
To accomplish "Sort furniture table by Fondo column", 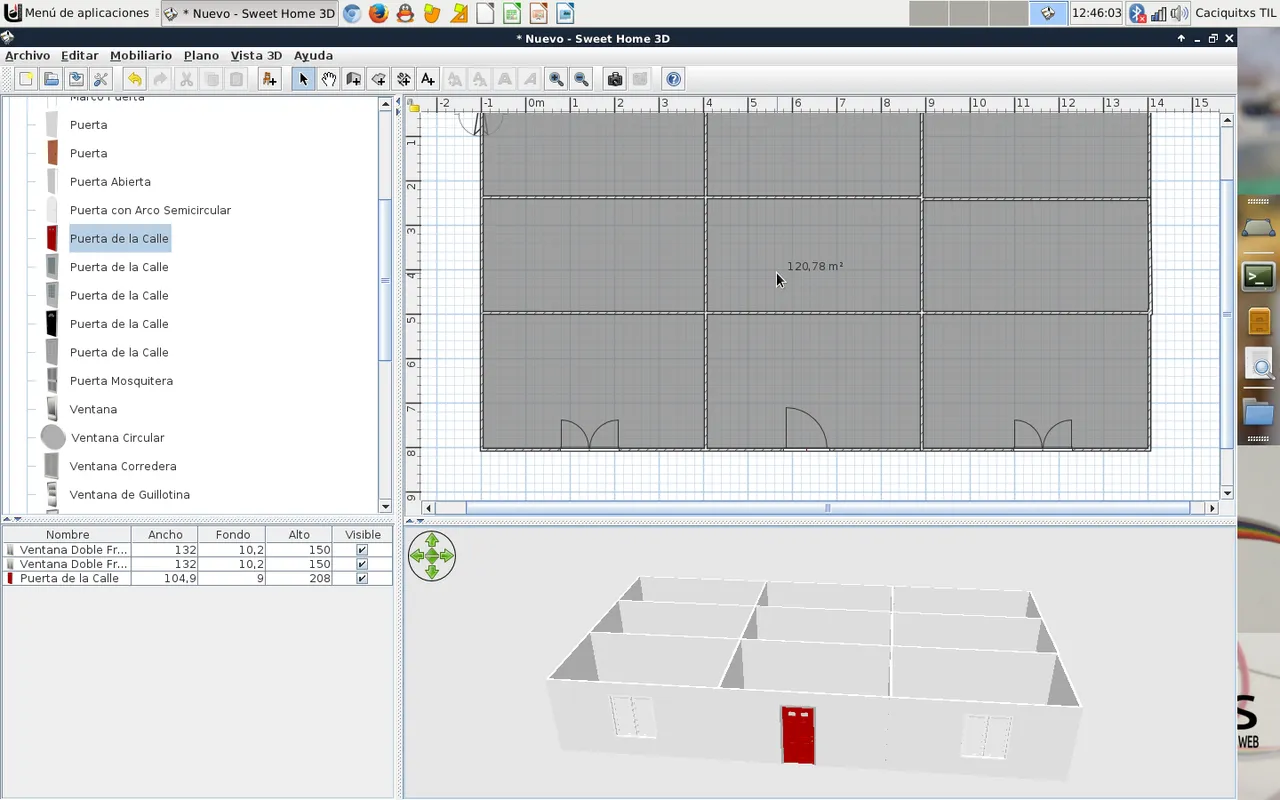I will [232, 535].
